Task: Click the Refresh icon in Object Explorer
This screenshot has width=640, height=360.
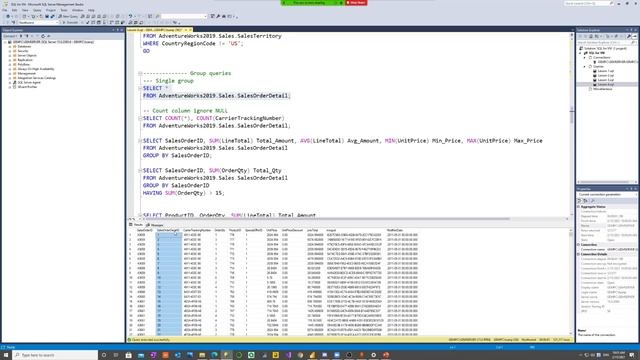Action: click(x=43, y=36)
